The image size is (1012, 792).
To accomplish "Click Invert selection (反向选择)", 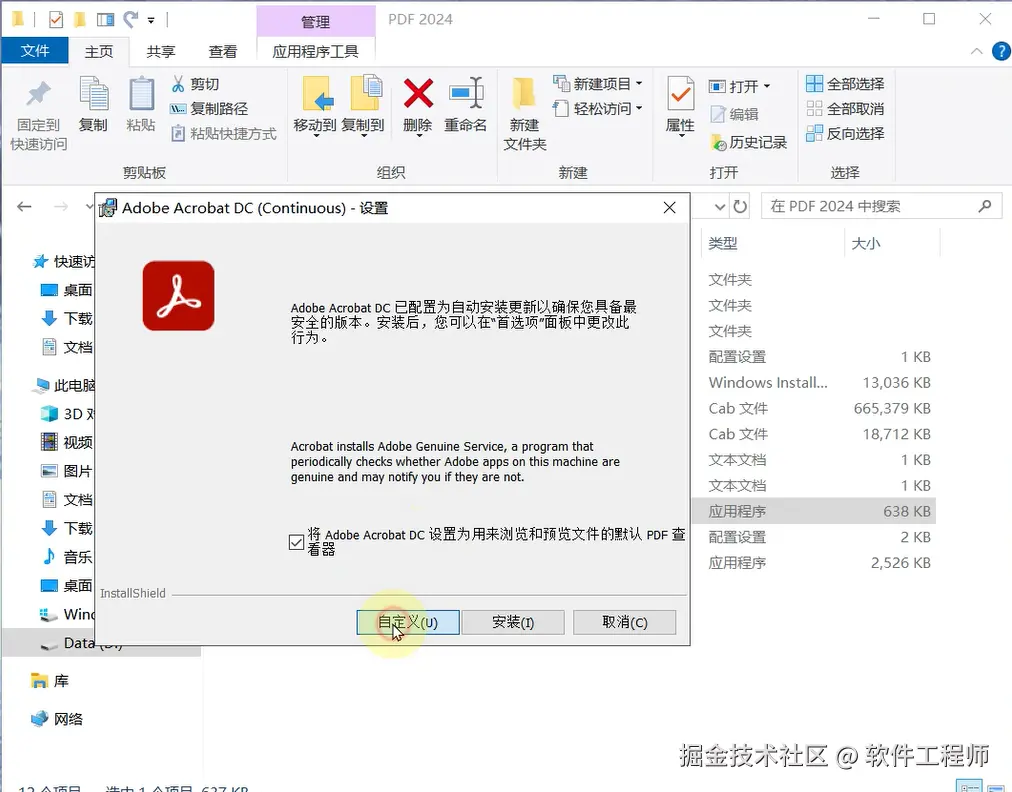I will (845, 134).
